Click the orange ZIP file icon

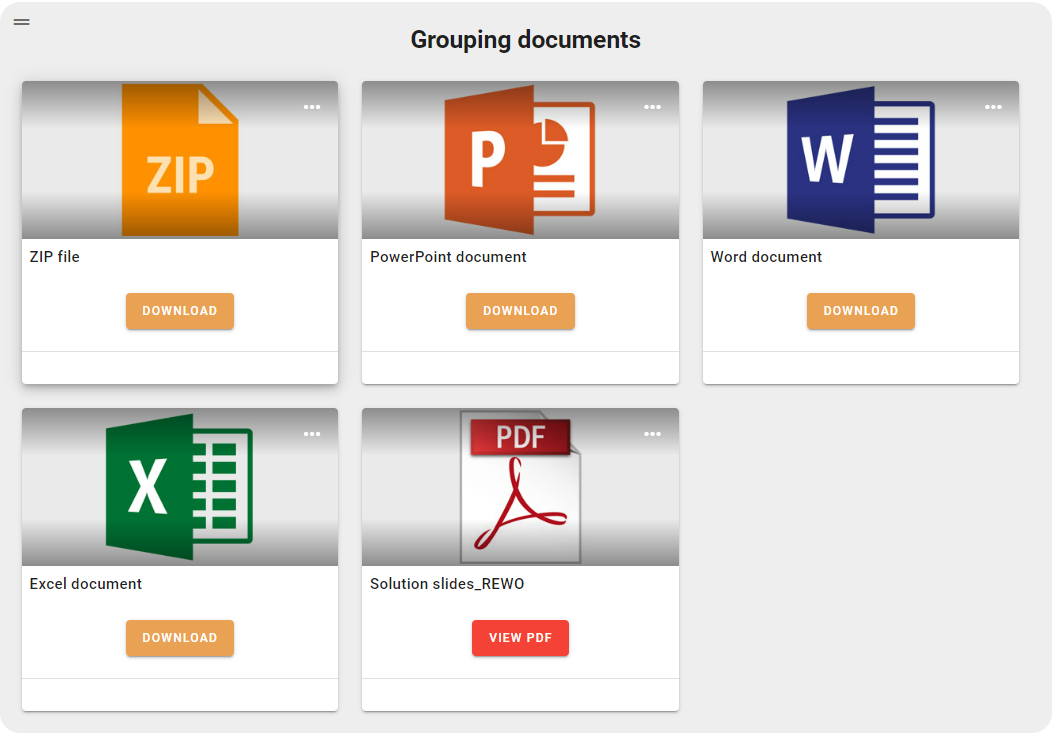[180, 160]
